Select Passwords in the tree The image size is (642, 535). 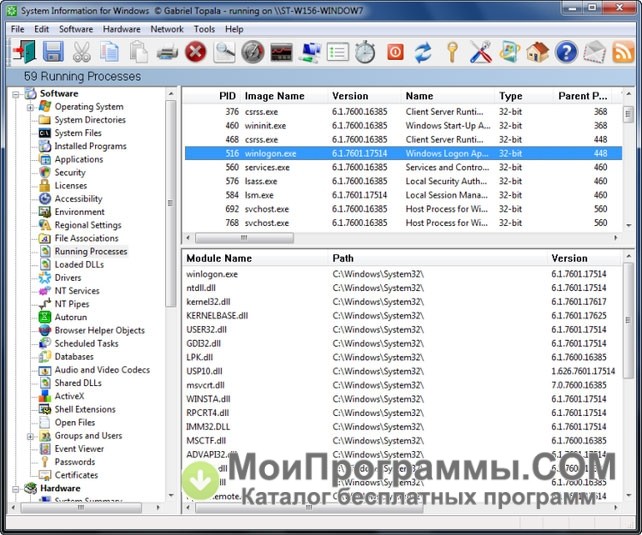[x=75, y=462]
